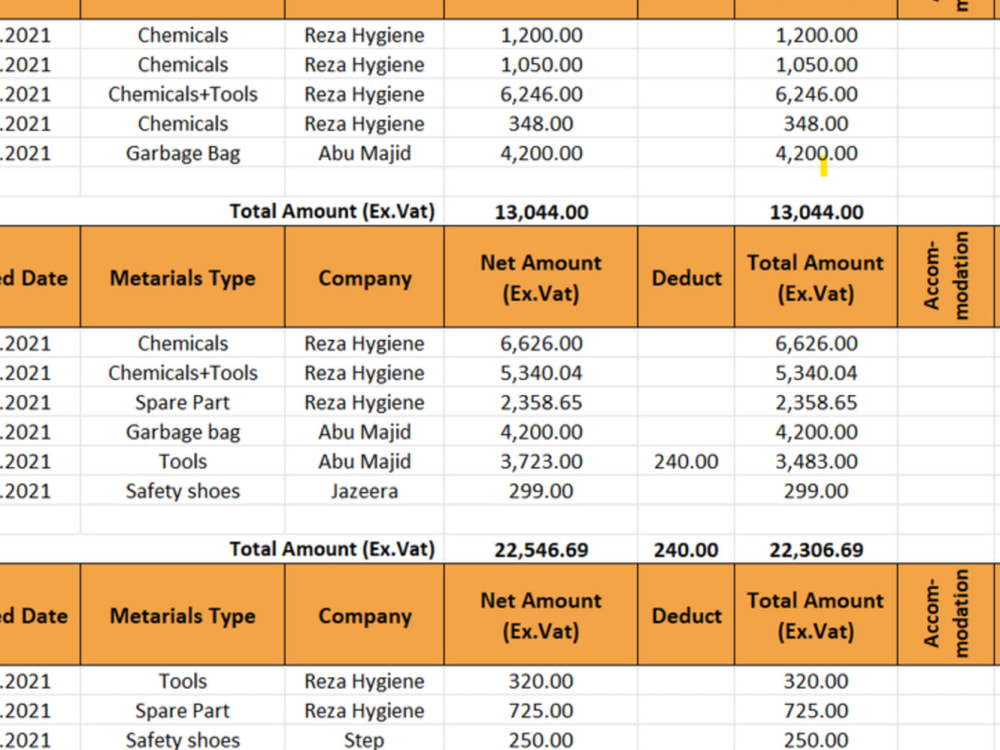Click 1,050.00 in the Net Amount column
Screen dimensions: 1000x750
(541, 64)
